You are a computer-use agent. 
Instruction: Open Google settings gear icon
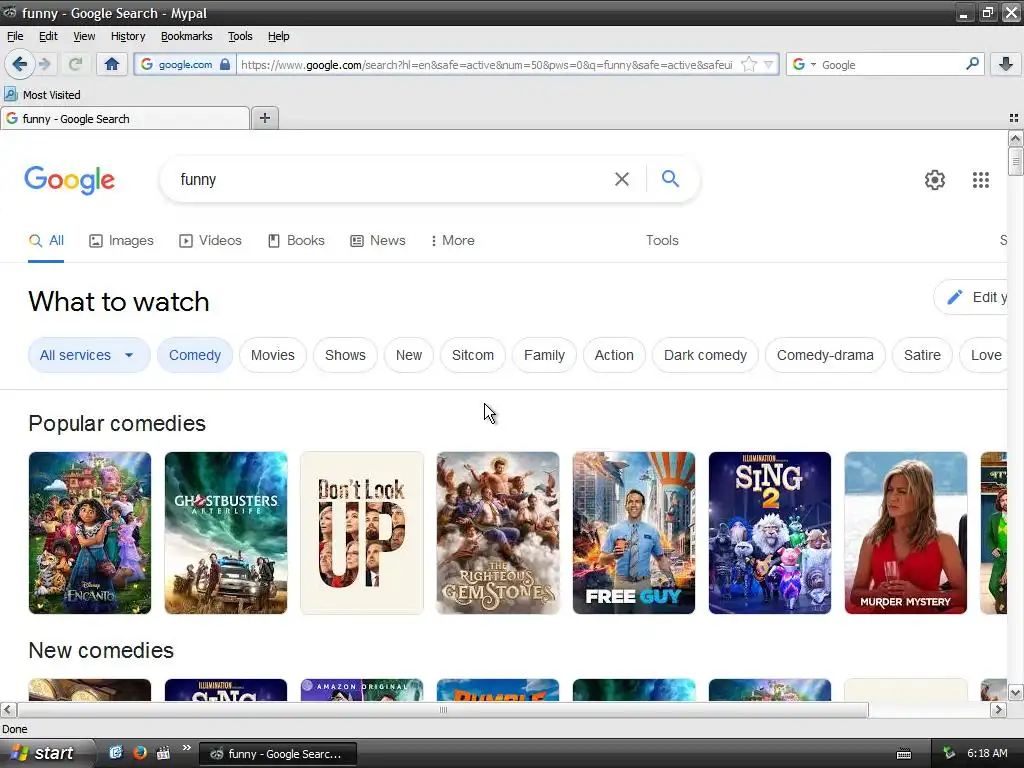click(935, 180)
